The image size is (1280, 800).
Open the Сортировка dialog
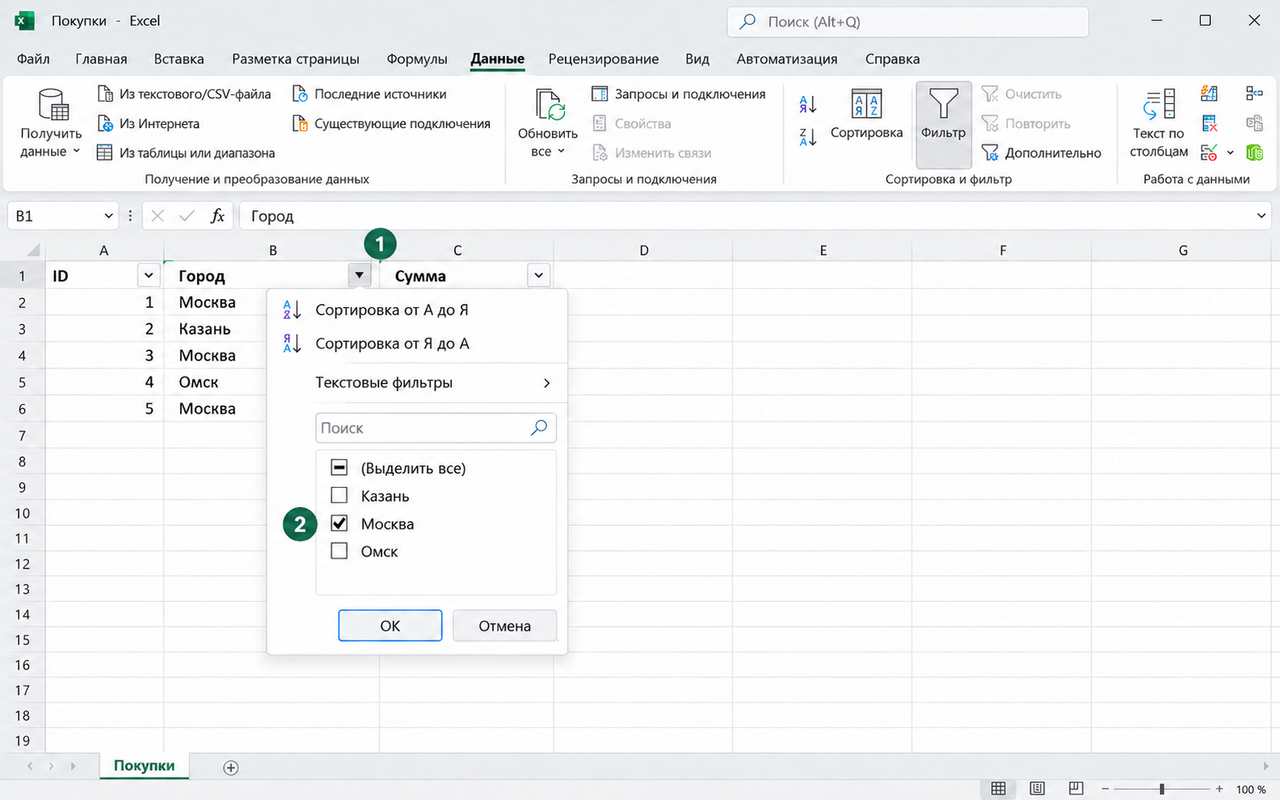coord(866,116)
